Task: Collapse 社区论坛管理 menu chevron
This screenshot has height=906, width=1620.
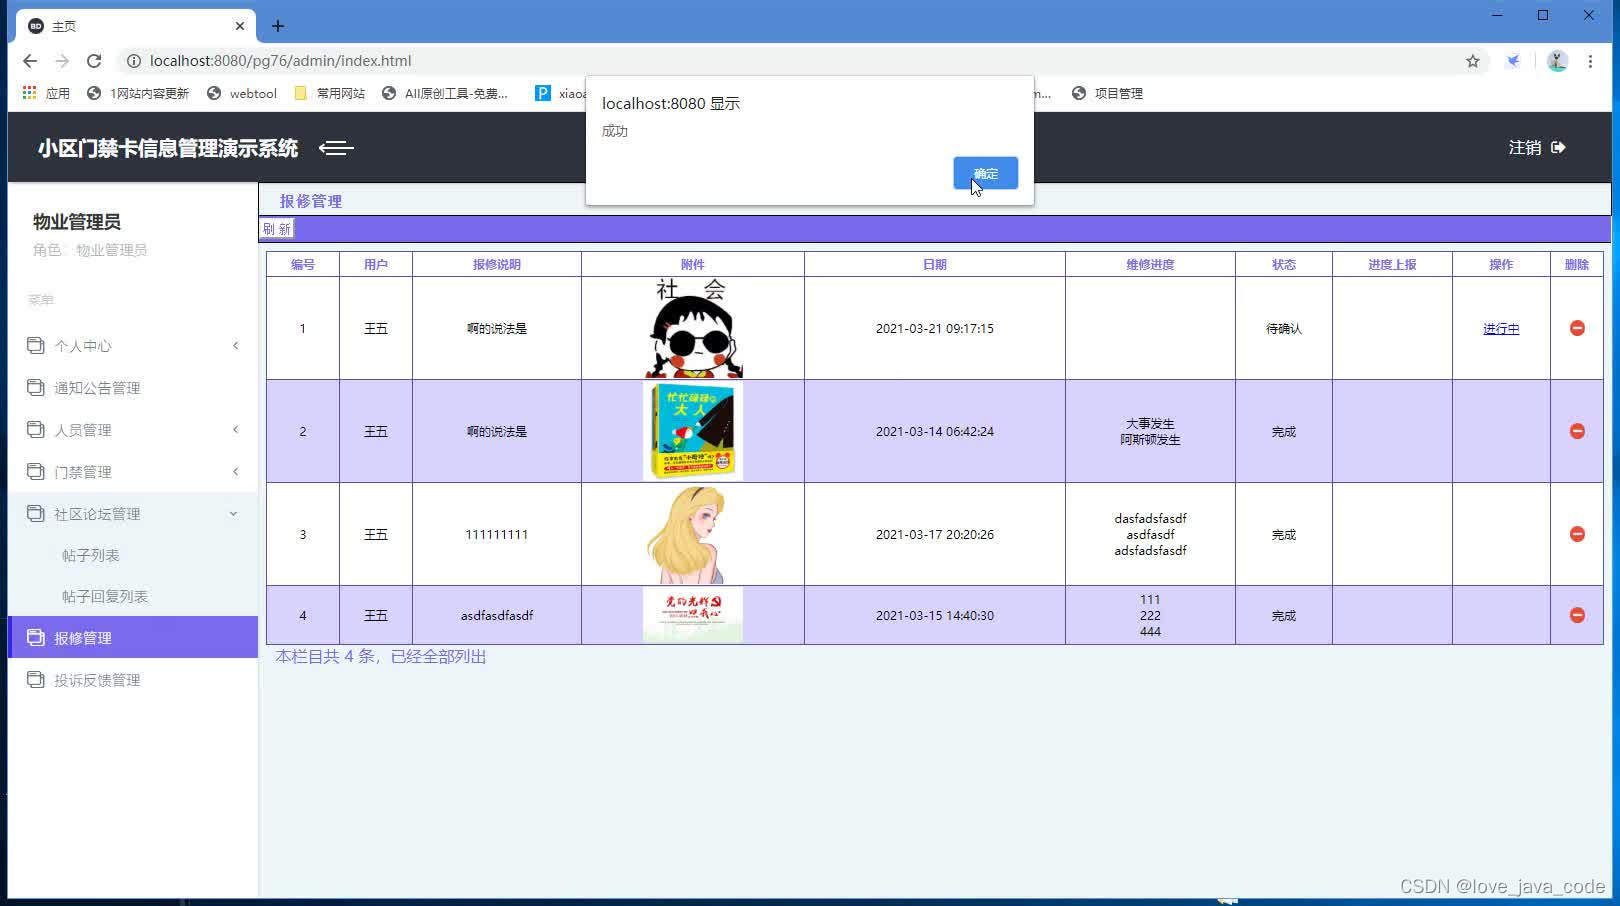Action: click(234, 514)
